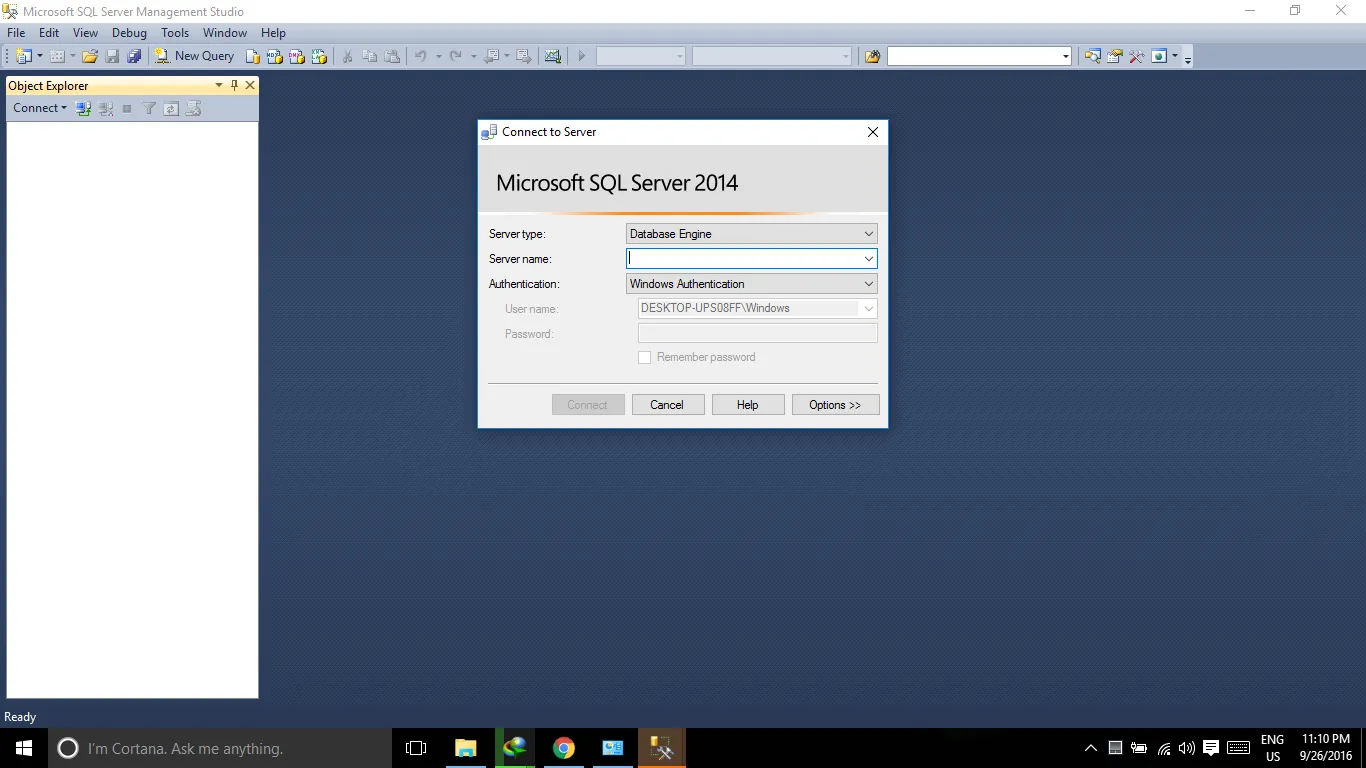Click the Options >> button
The height and width of the screenshot is (768, 1366).
click(835, 405)
